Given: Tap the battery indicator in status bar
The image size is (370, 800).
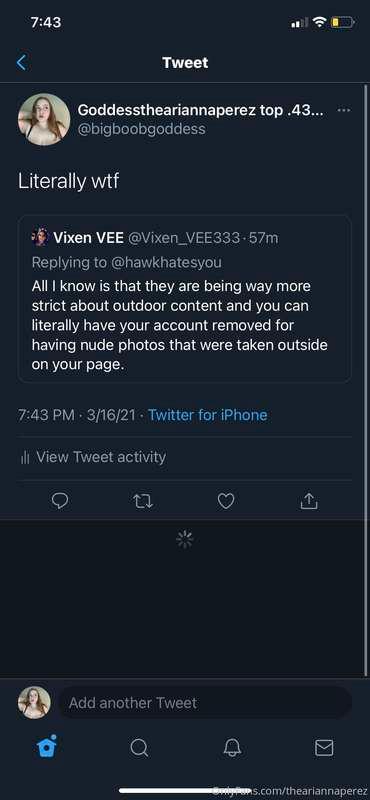Looking at the screenshot, I should (x=342, y=22).
